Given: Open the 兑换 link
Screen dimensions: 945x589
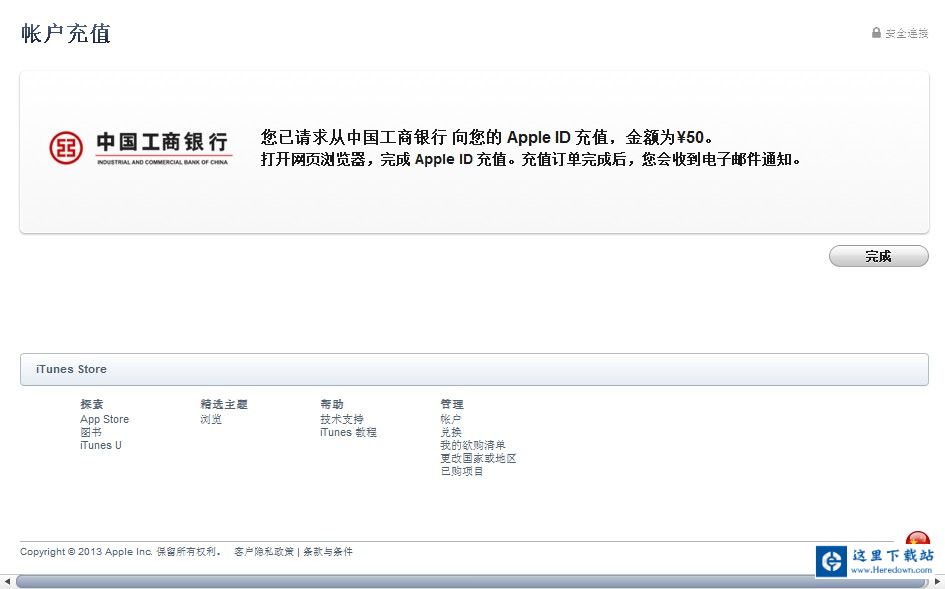Looking at the screenshot, I should pyautogui.click(x=451, y=432).
